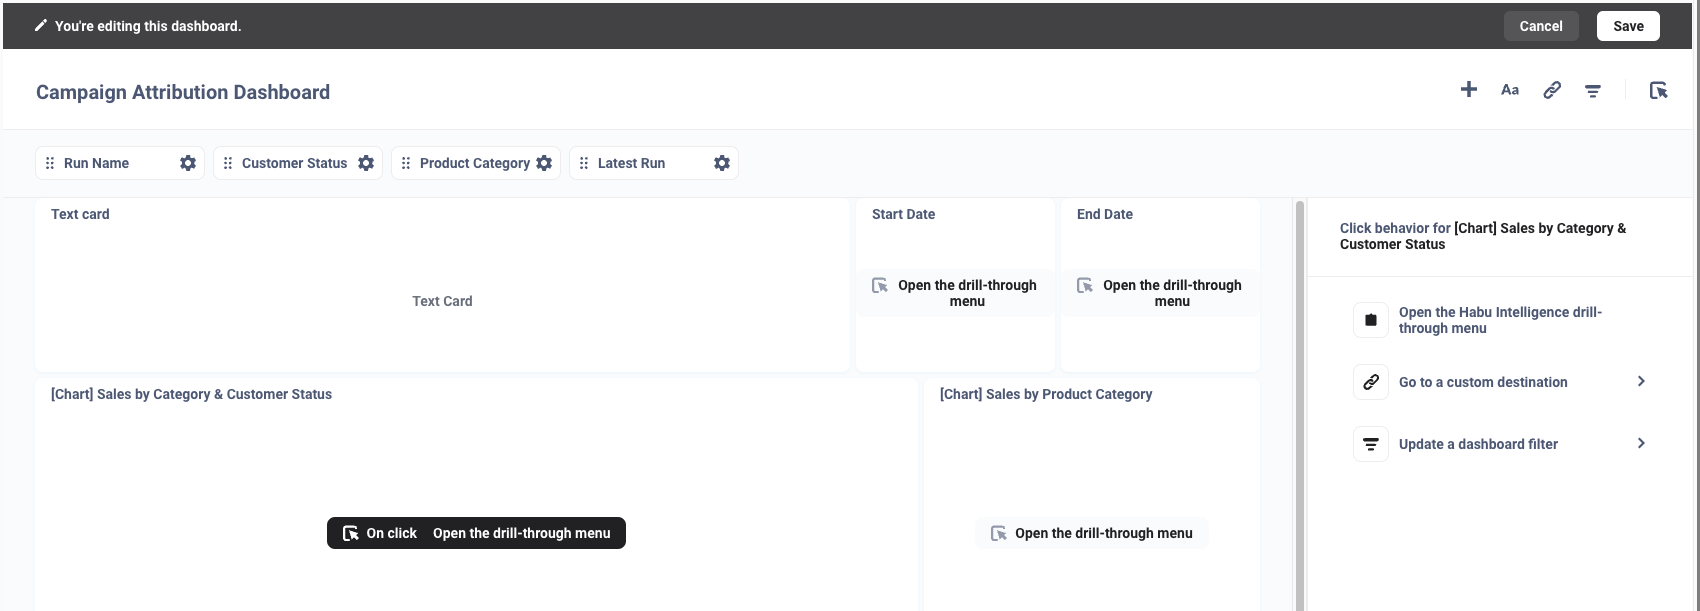
Task: Click the Cancel button
Action: 1540,26
